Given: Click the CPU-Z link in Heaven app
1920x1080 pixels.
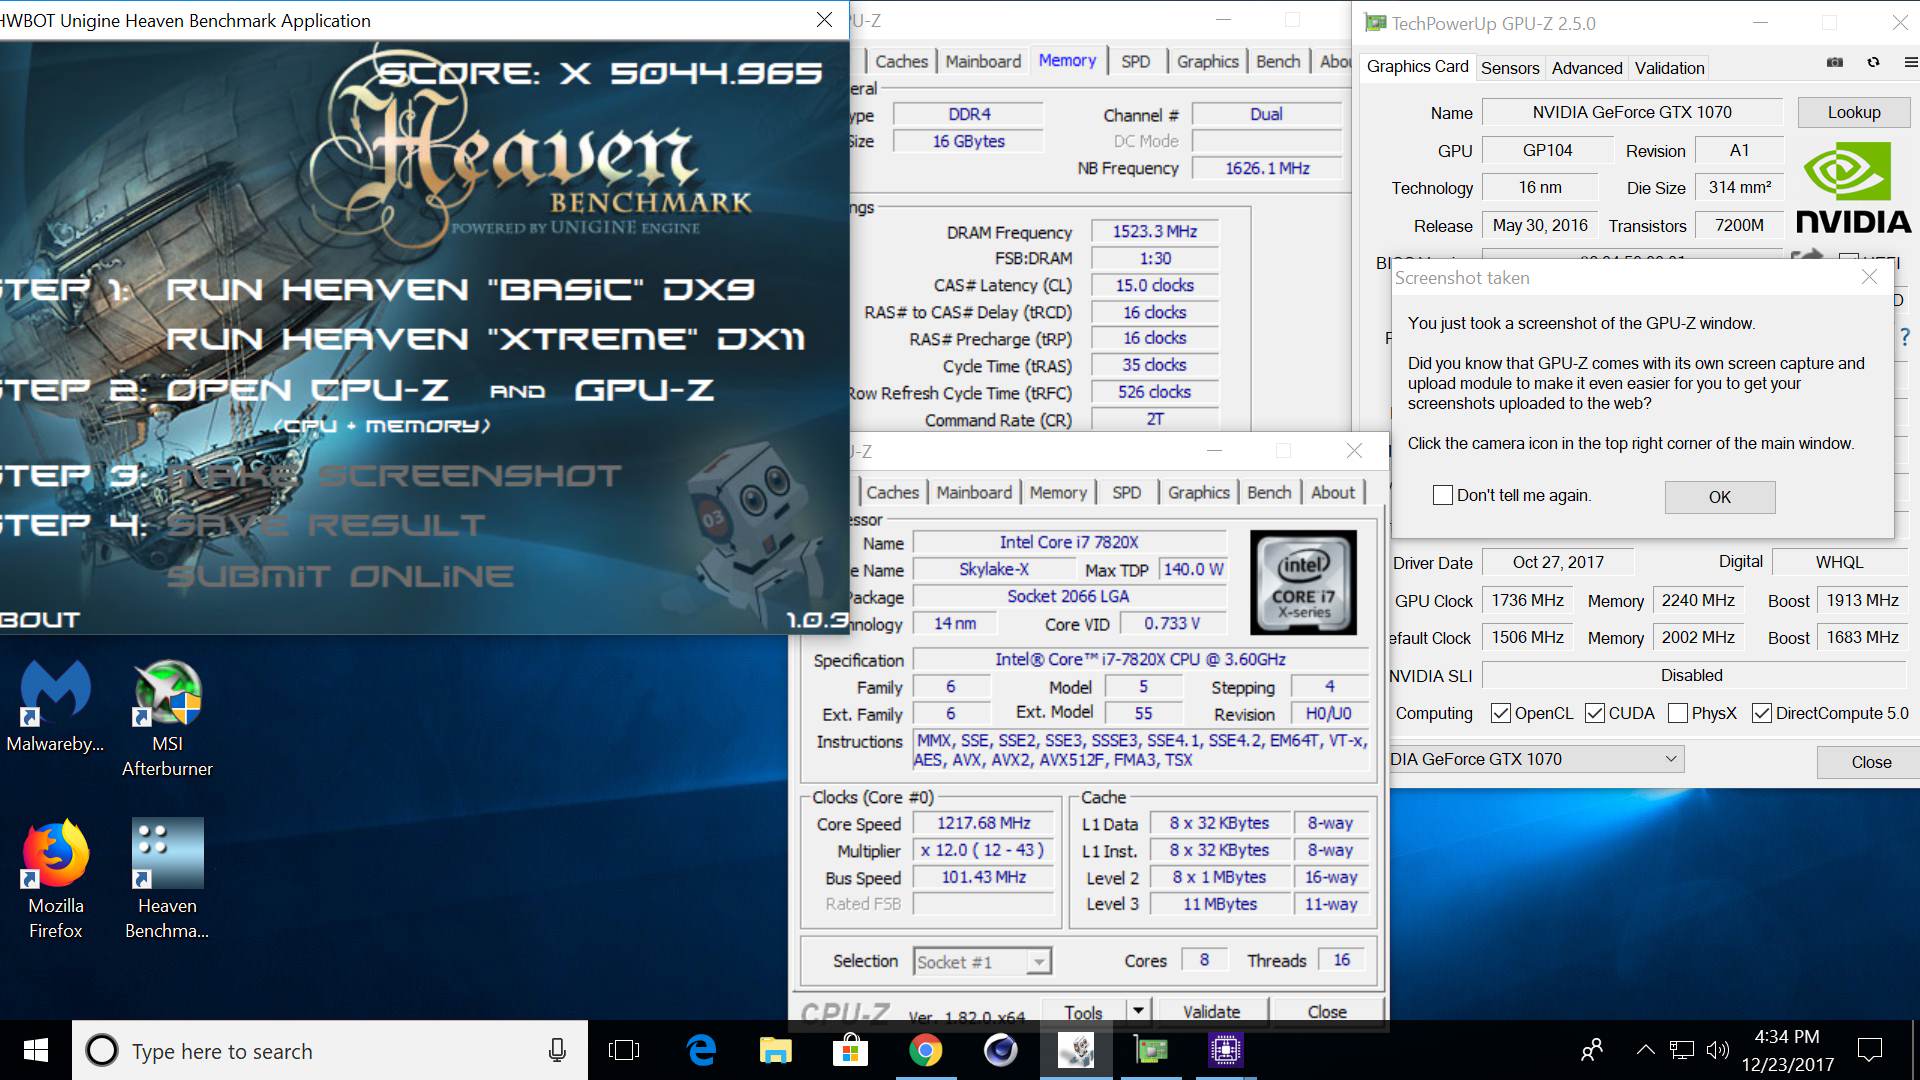Looking at the screenshot, I should 379,390.
